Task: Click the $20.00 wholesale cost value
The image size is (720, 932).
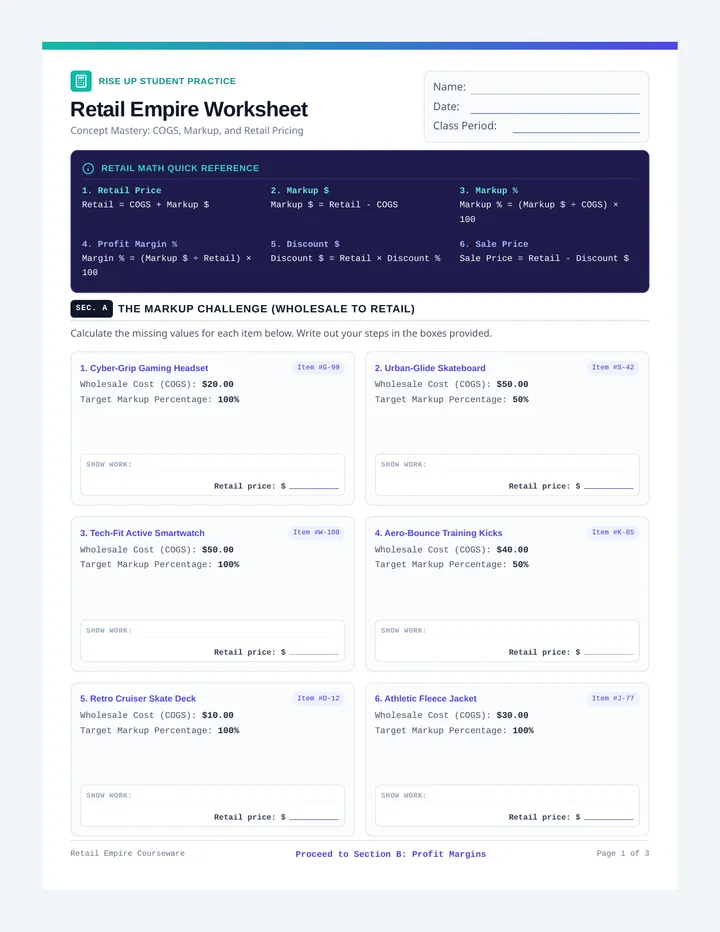Action: click(218, 384)
